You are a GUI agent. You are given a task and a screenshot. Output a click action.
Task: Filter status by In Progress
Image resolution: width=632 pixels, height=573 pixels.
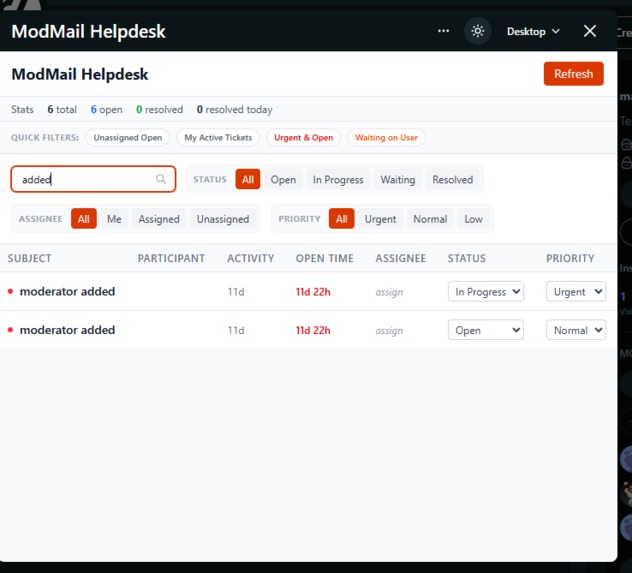(338, 179)
